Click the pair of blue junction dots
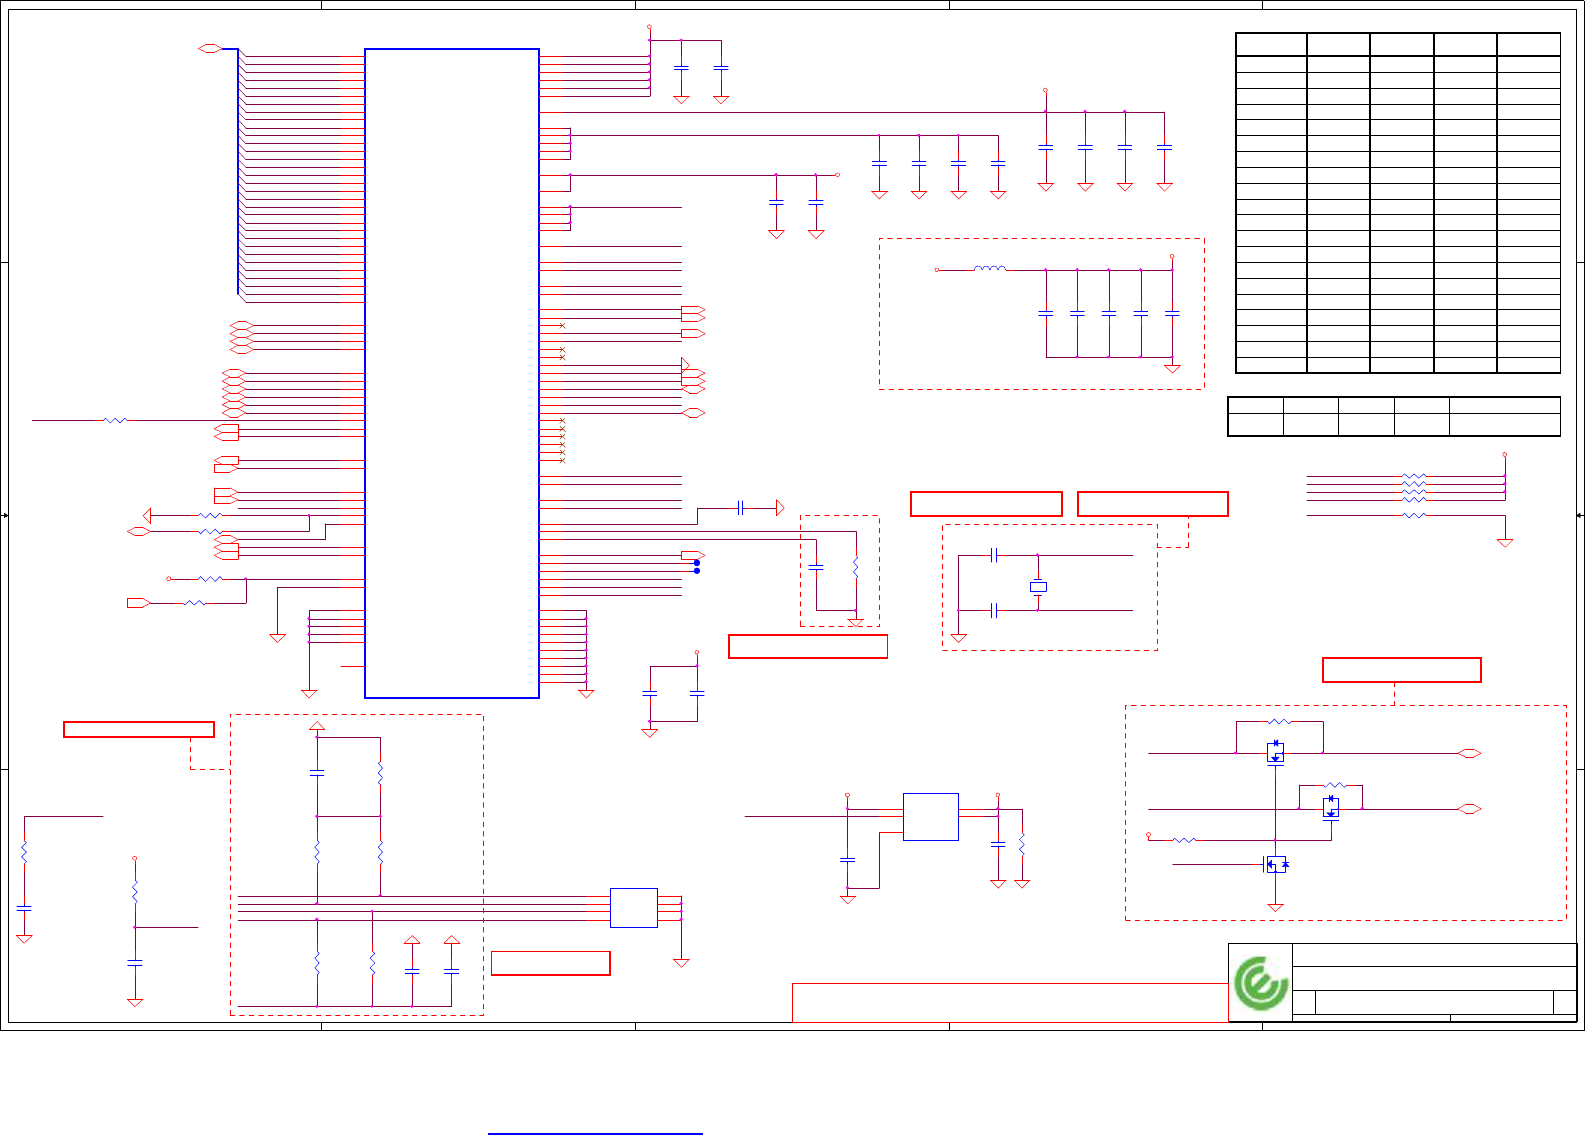The image size is (1585, 1135). pos(697,567)
